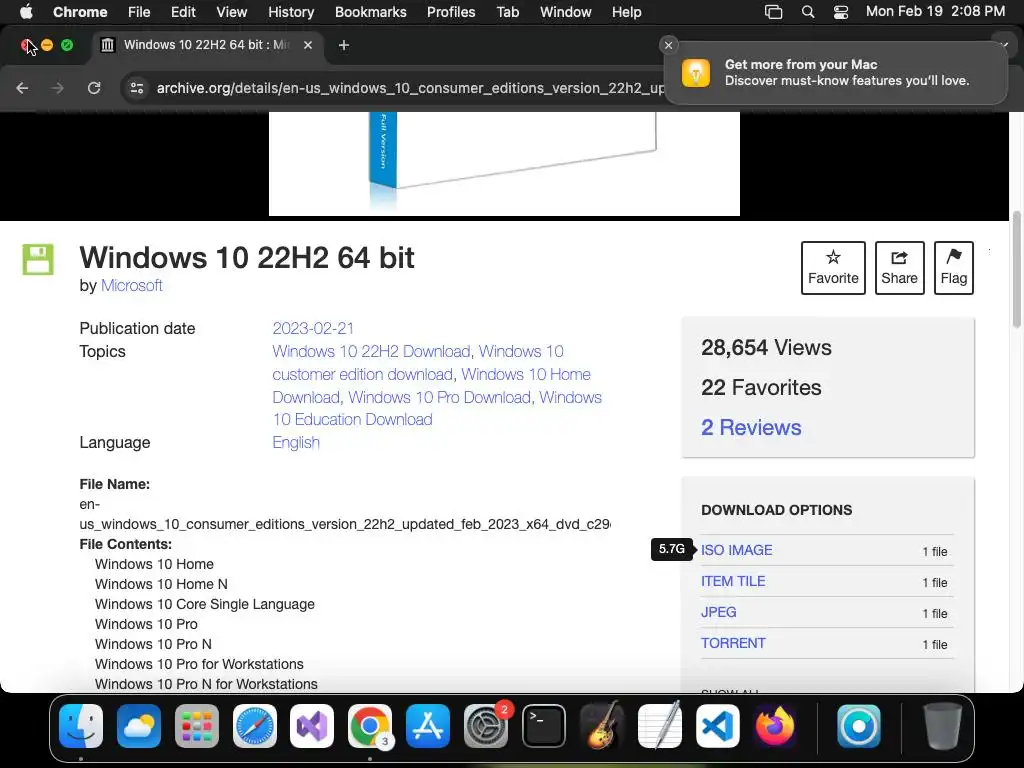Click the Favorite star button
The height and width of the screenshot is (768, 1024).
833,268
